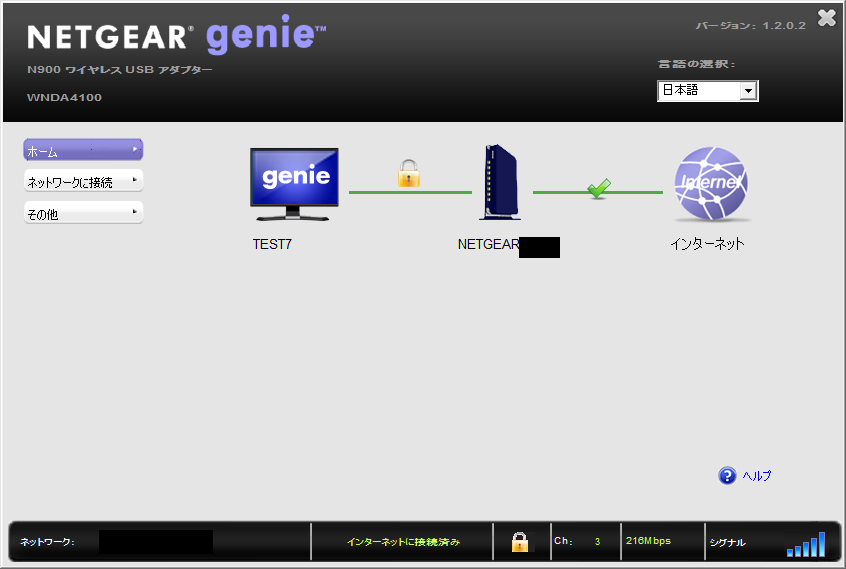Open the language selection dropdown
Image resolution: width=846 pixels, height=569 pixels.
pyautogui.click(x=747, y=91)
